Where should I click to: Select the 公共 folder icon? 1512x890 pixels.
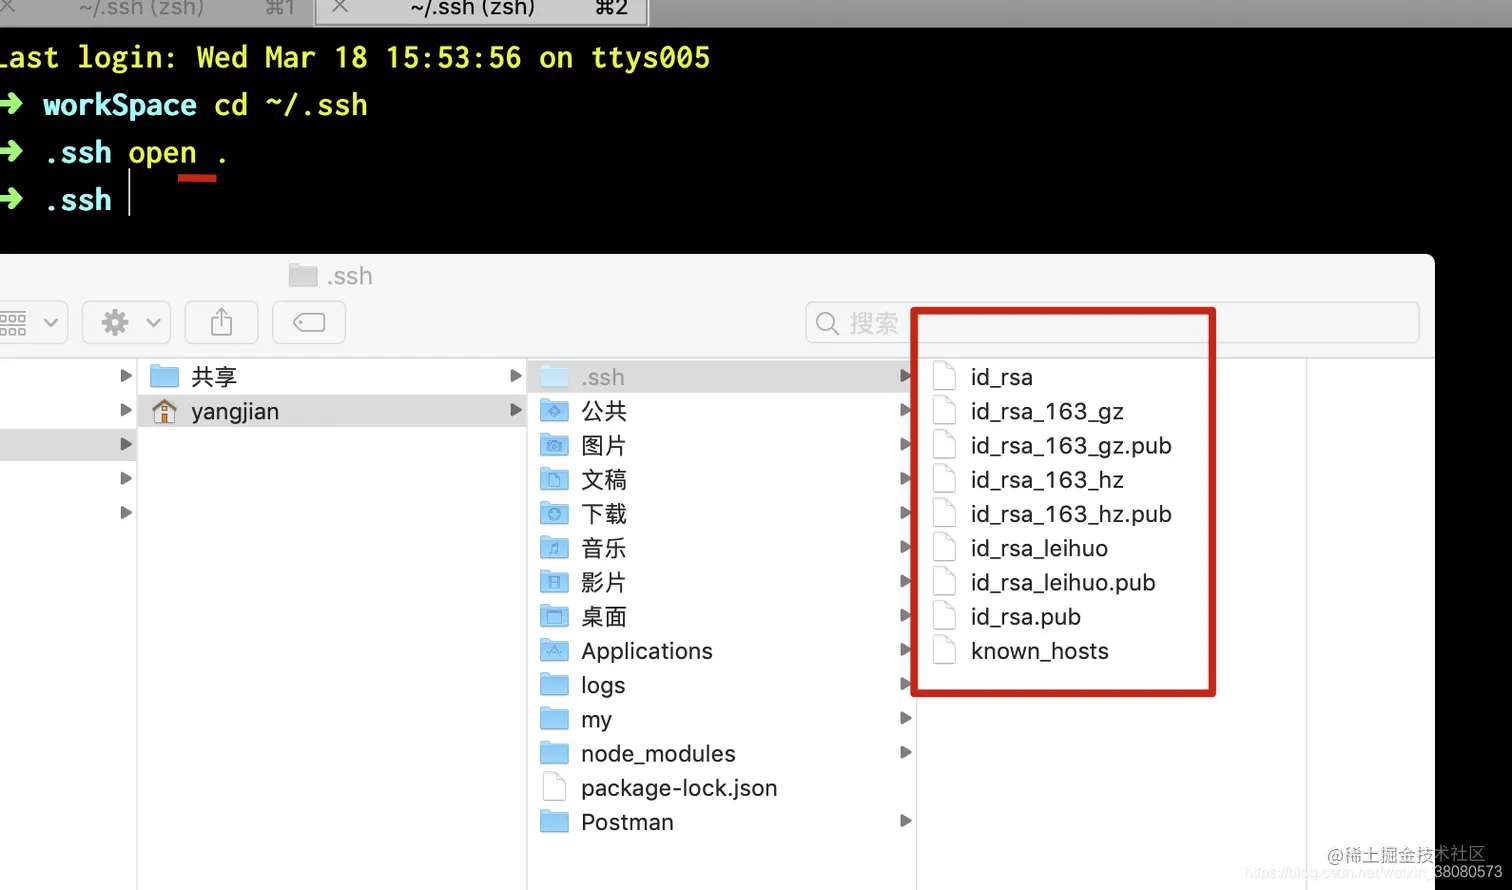coord(554,411)
